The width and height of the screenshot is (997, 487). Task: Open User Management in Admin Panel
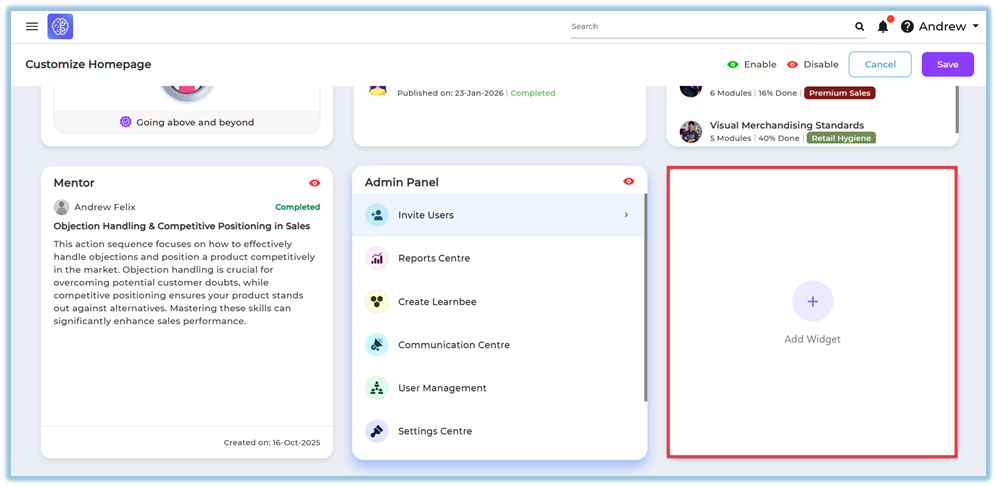[442, 388]
